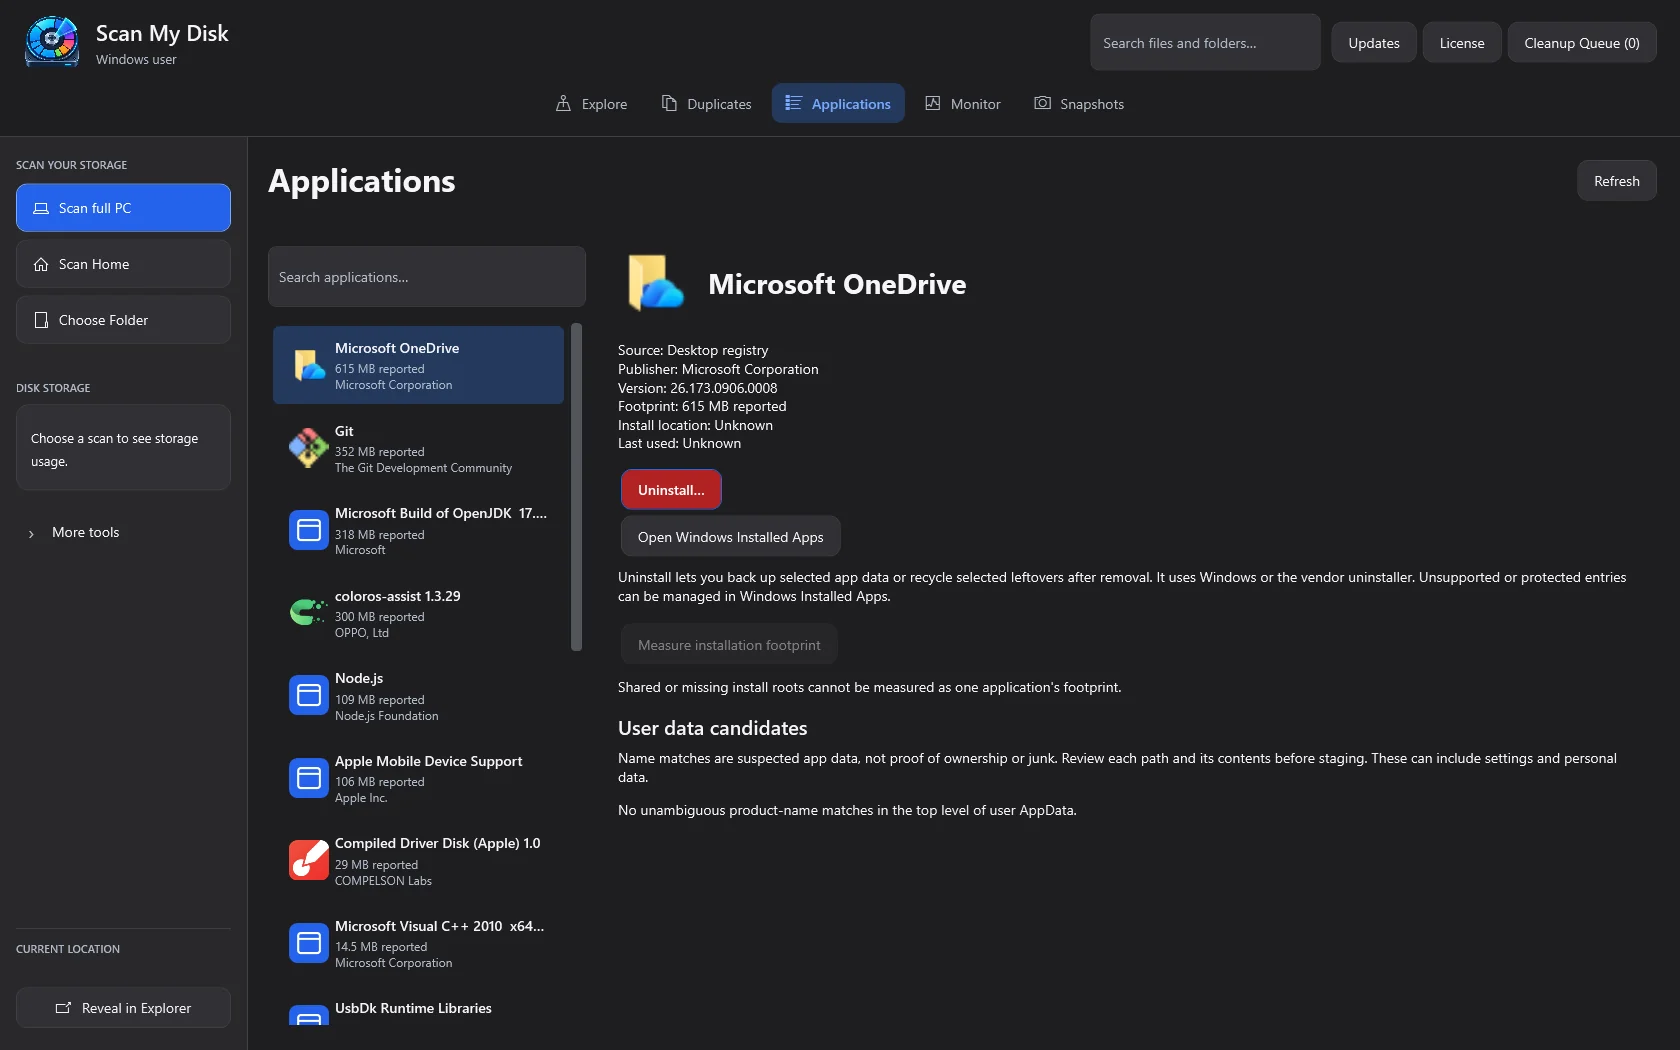Viewport: 1680px width, 1050px height.
Task: Click the Search files and folders field
Action: pyautogui.click(x=1205, y=42)
